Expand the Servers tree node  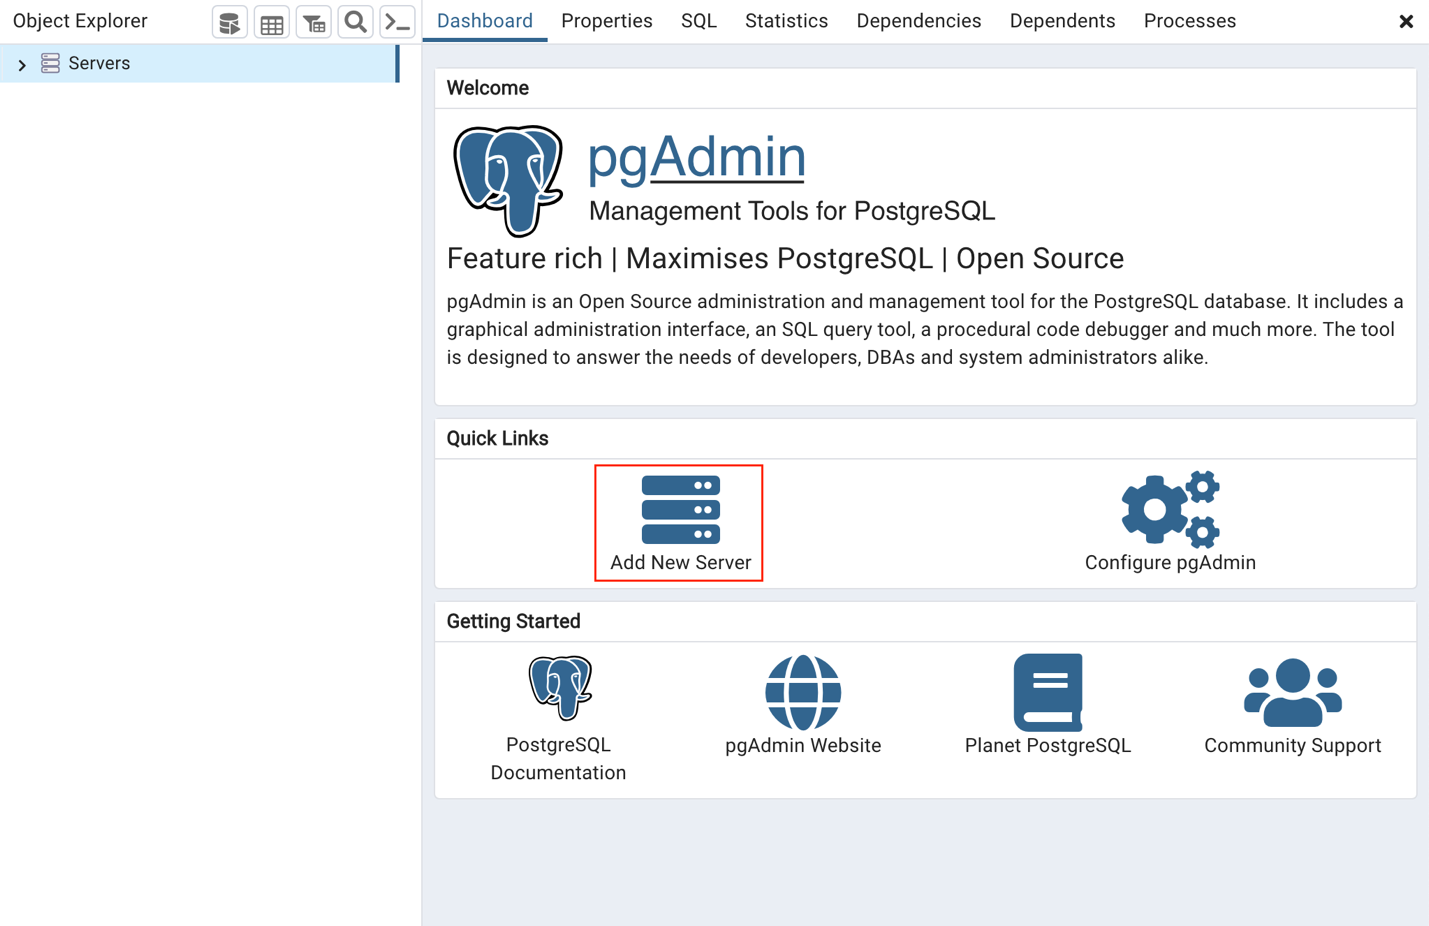pos(22,65)
